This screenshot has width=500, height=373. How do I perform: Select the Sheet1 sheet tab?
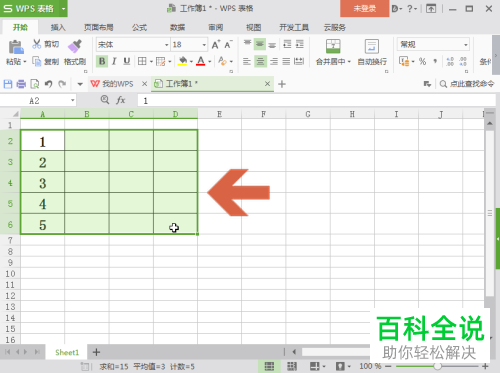(67, 352)
